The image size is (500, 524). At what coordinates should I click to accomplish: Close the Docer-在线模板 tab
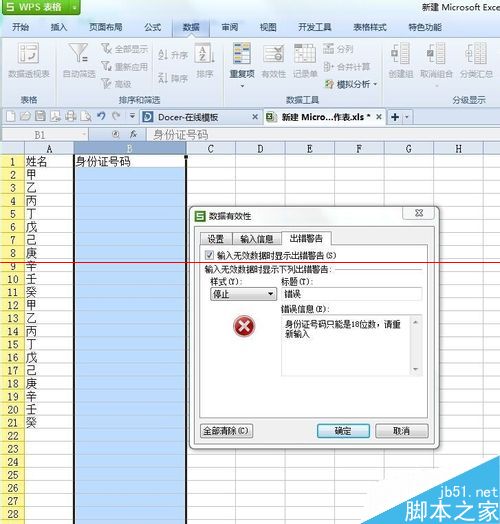(255, 117)
